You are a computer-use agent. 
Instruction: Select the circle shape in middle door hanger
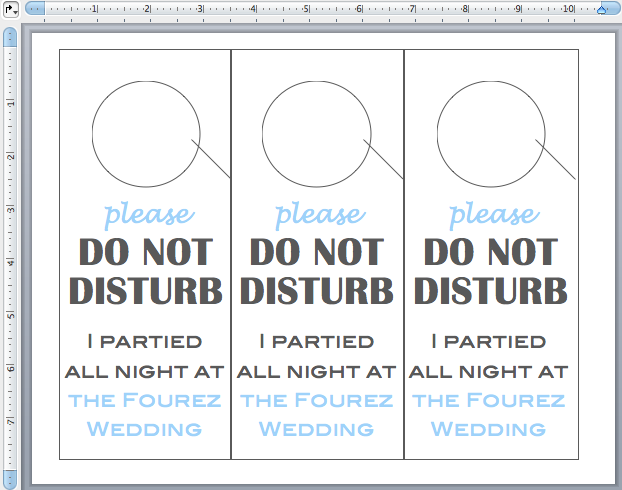(317, 134)
